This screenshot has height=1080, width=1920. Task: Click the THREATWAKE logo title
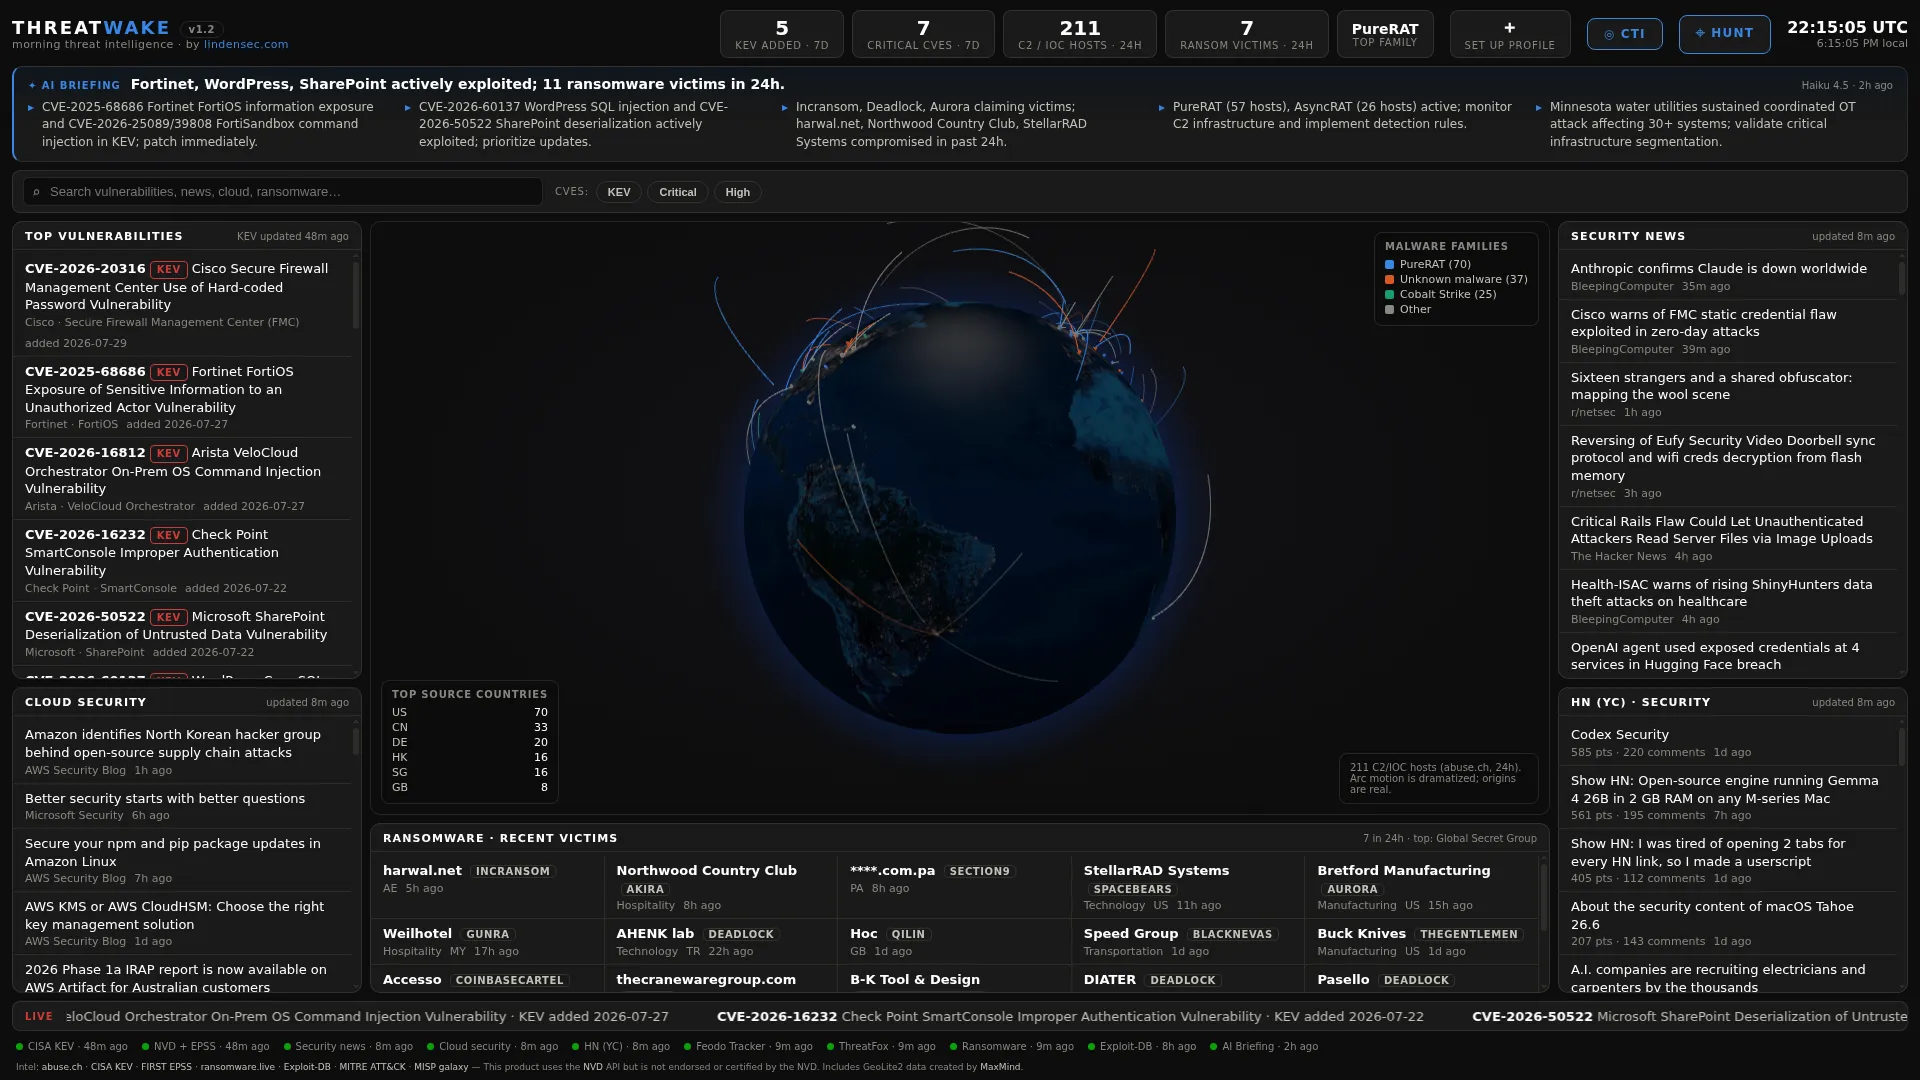pyautogui.click(x=91, y=28)
